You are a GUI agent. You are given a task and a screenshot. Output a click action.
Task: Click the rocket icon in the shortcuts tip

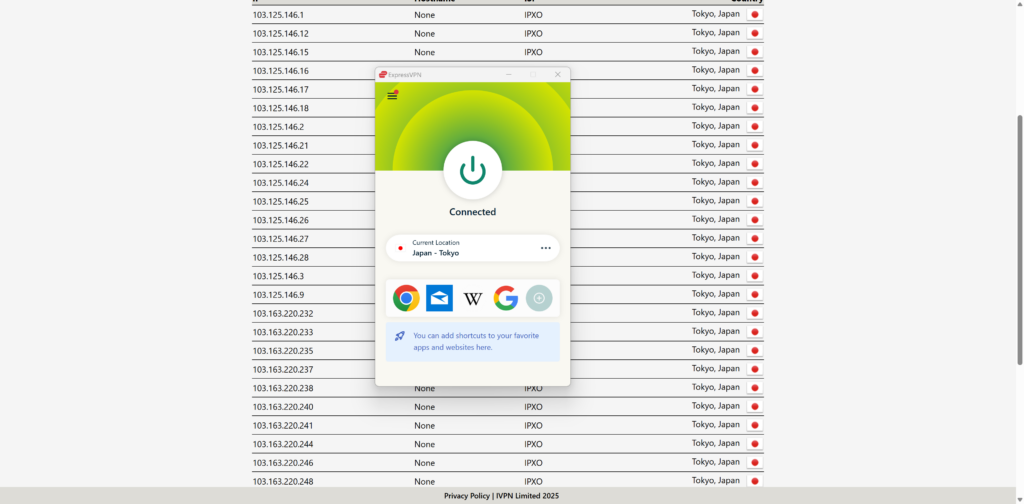(x=400, y=336)
